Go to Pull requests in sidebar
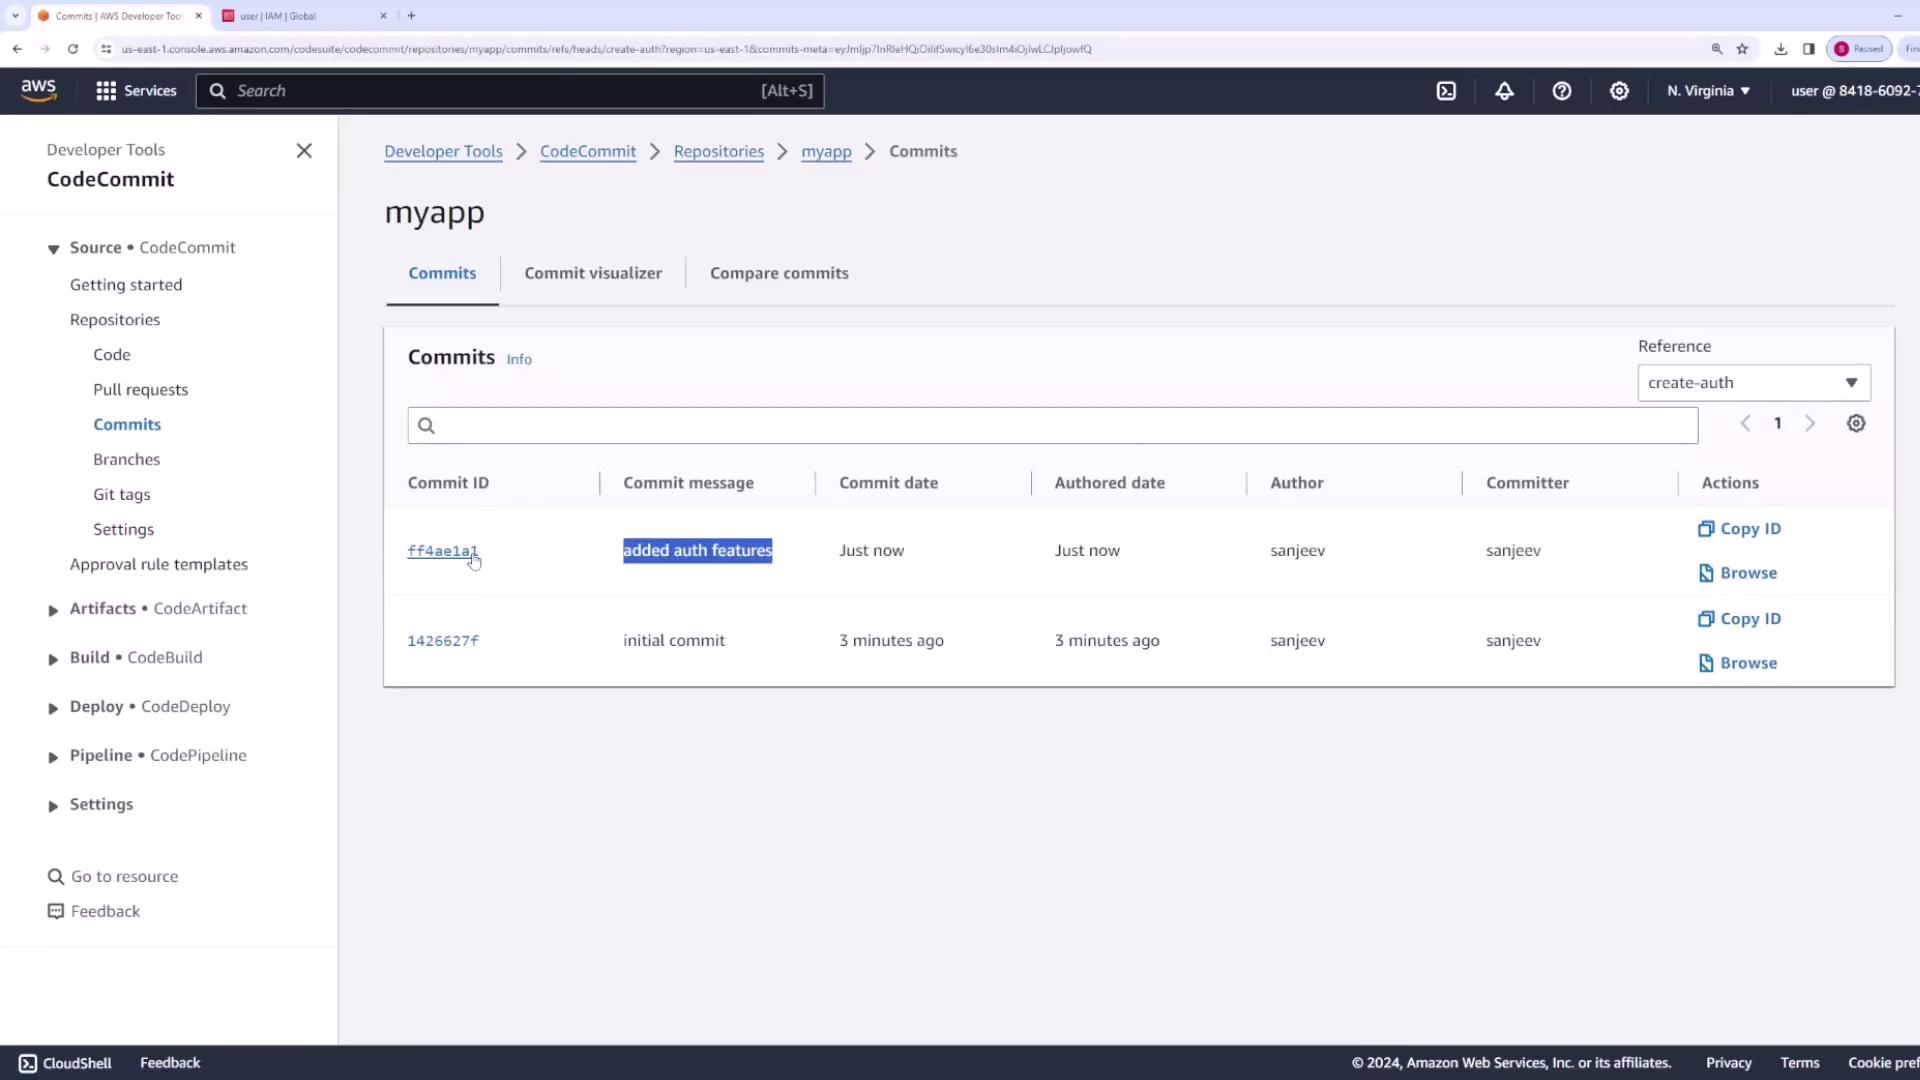The height and width of the screenshot is (1080, 1920). [x=140, y=390]
